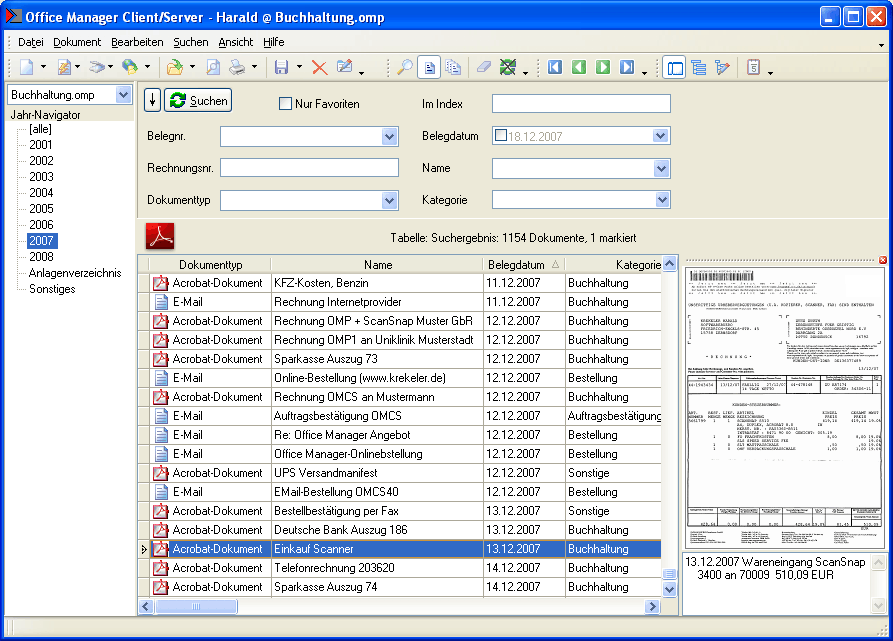Sort by the Belegdatum column header

tap(524, 265)
